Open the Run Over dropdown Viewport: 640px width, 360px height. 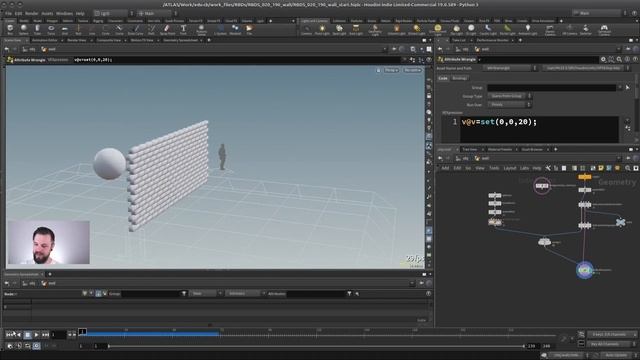coord(509,104)
